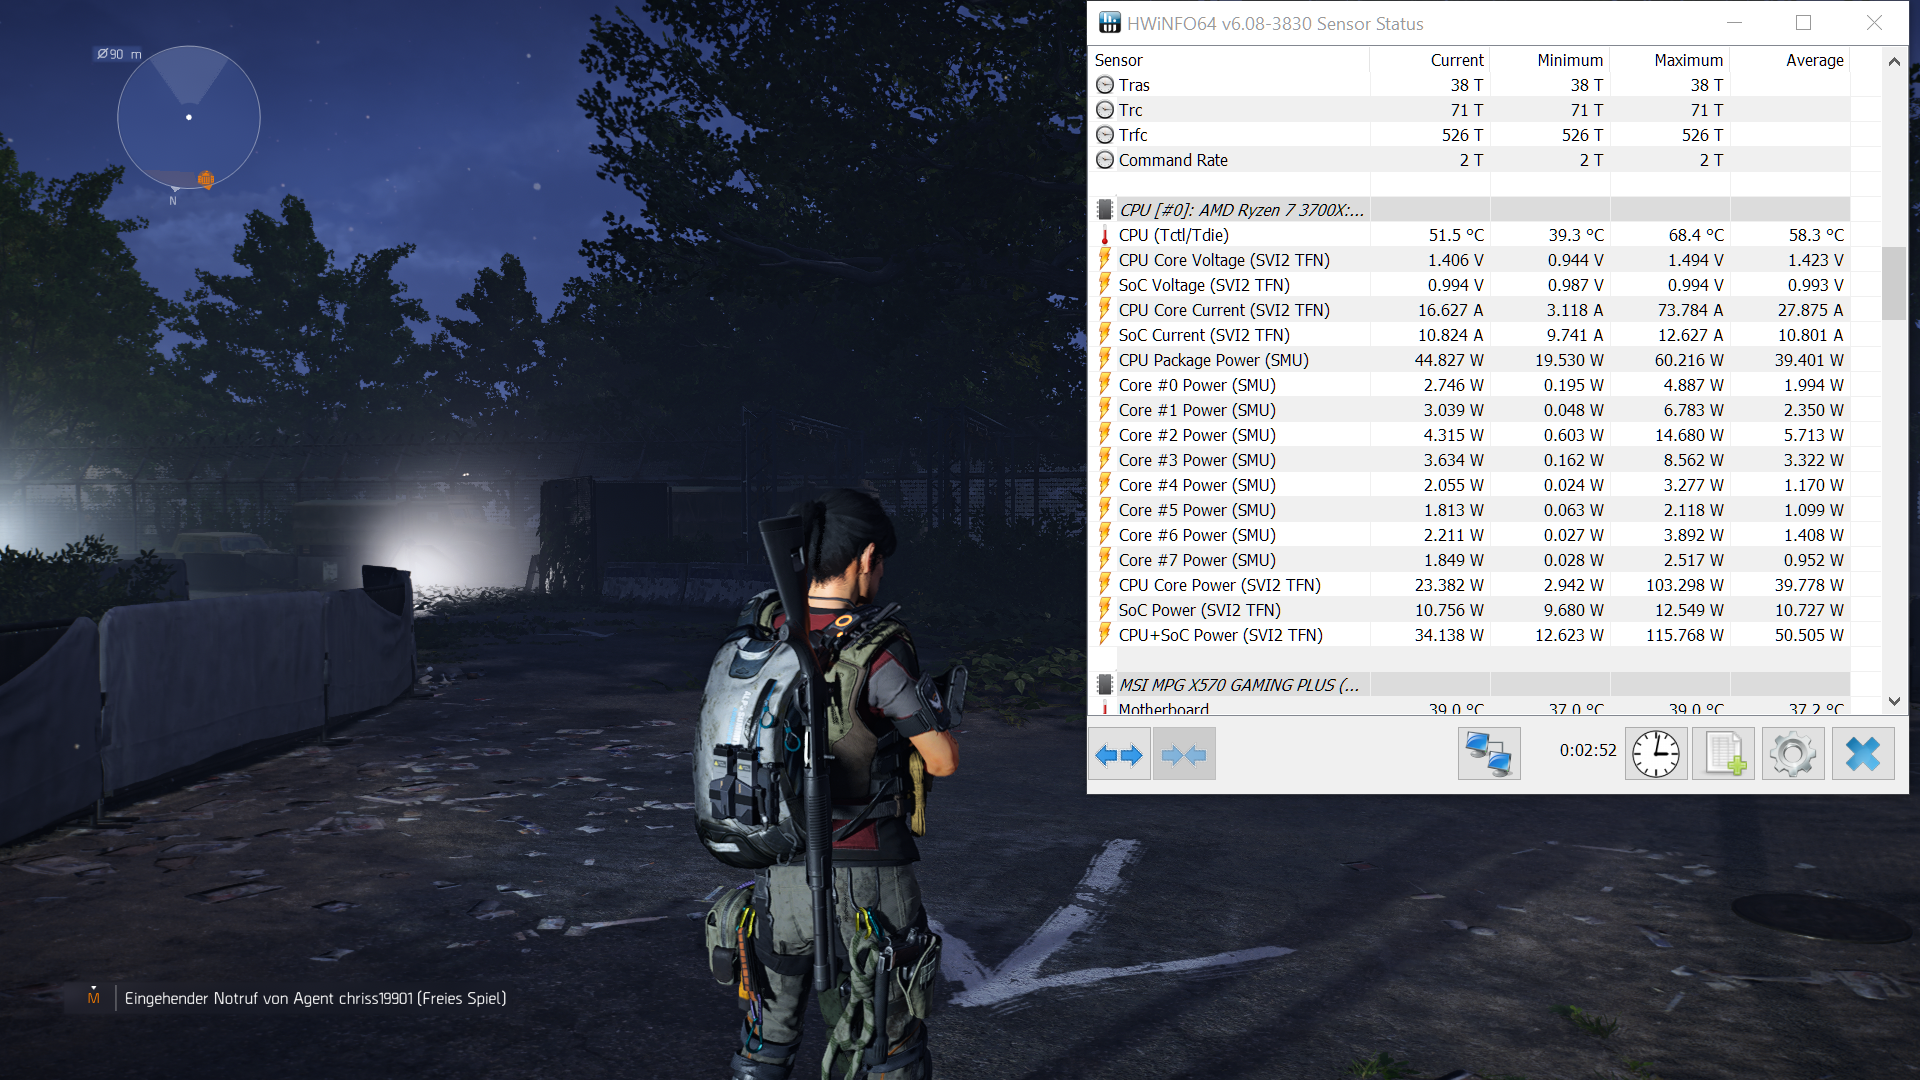Open sensor settings gear icon
Image resolution: width=1920 pixels, height=1080 pixels.
click(1793, 755)
